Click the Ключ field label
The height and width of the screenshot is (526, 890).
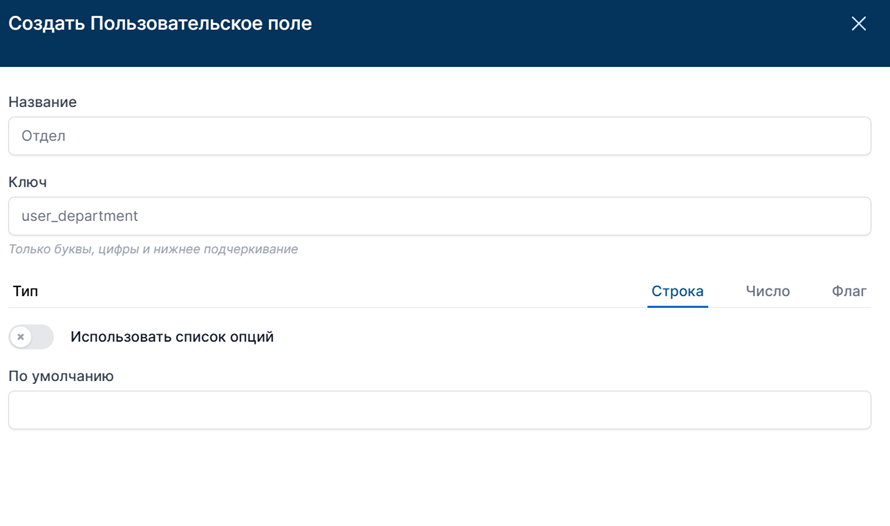27,182
